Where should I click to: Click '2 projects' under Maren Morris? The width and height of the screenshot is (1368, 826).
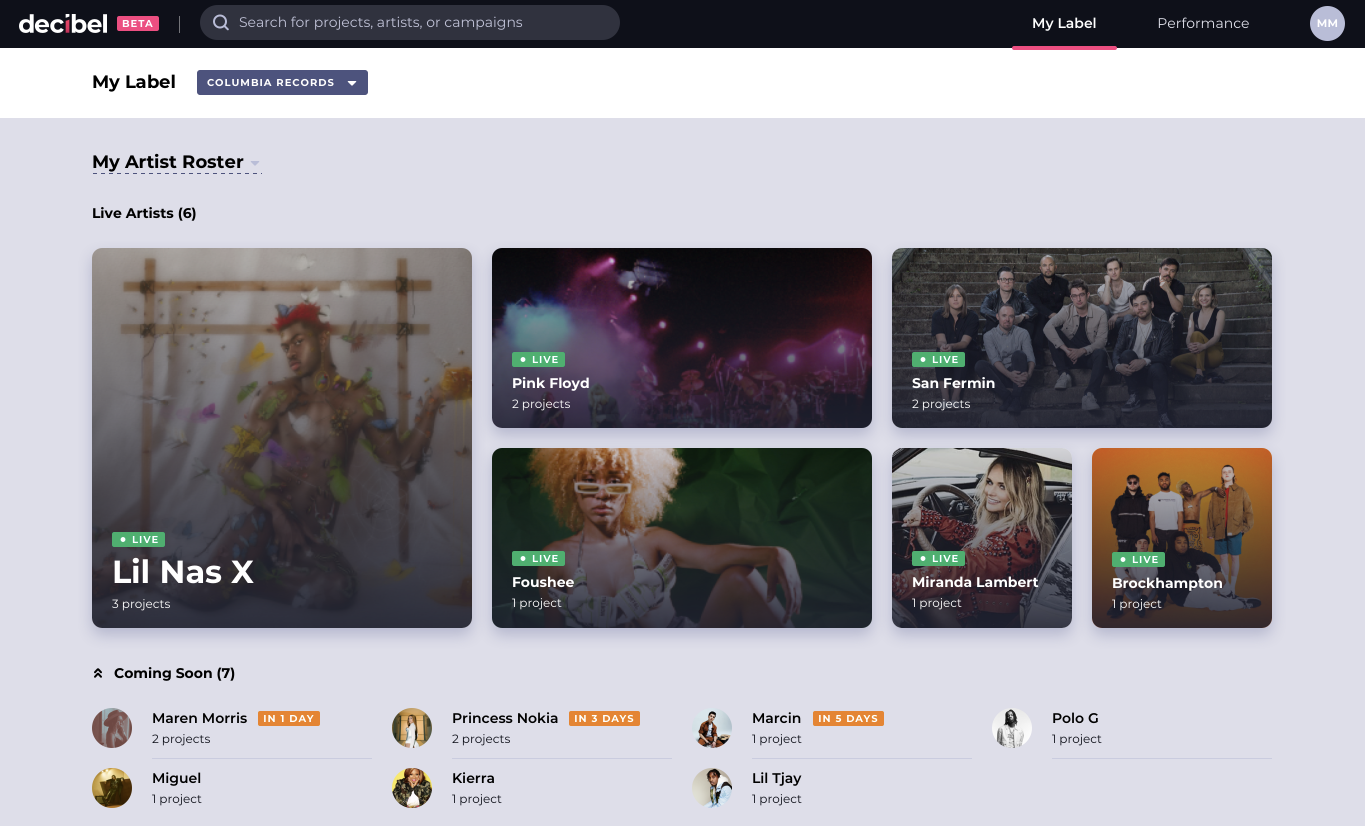181,739
